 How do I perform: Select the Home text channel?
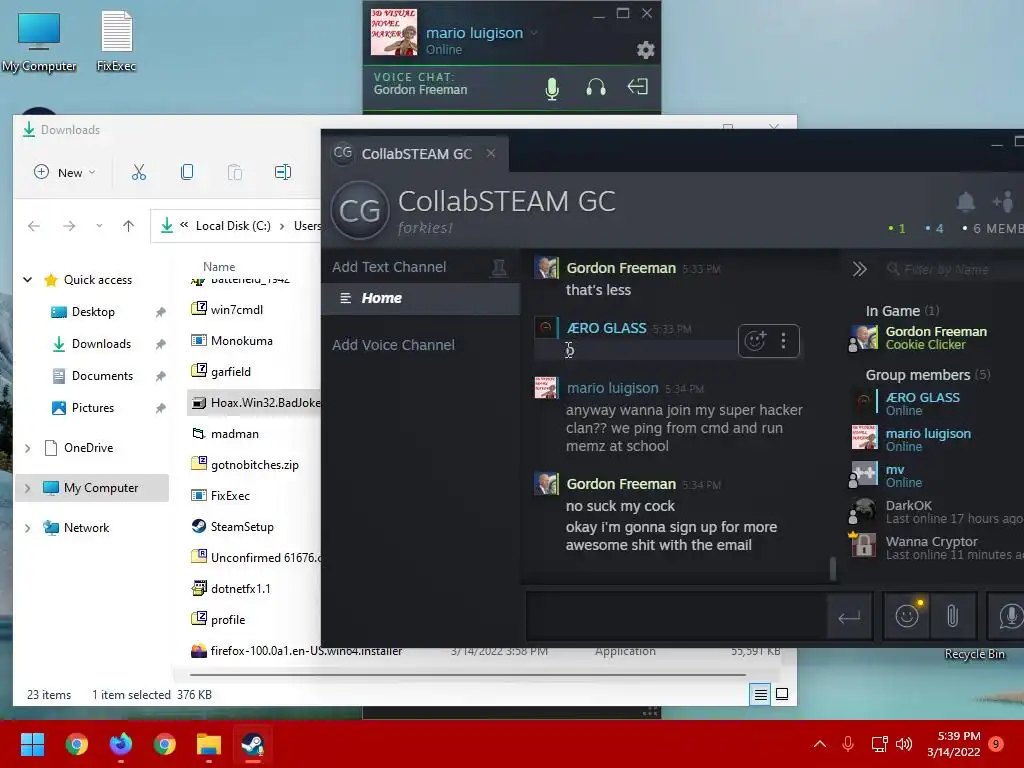coord(421,298)
